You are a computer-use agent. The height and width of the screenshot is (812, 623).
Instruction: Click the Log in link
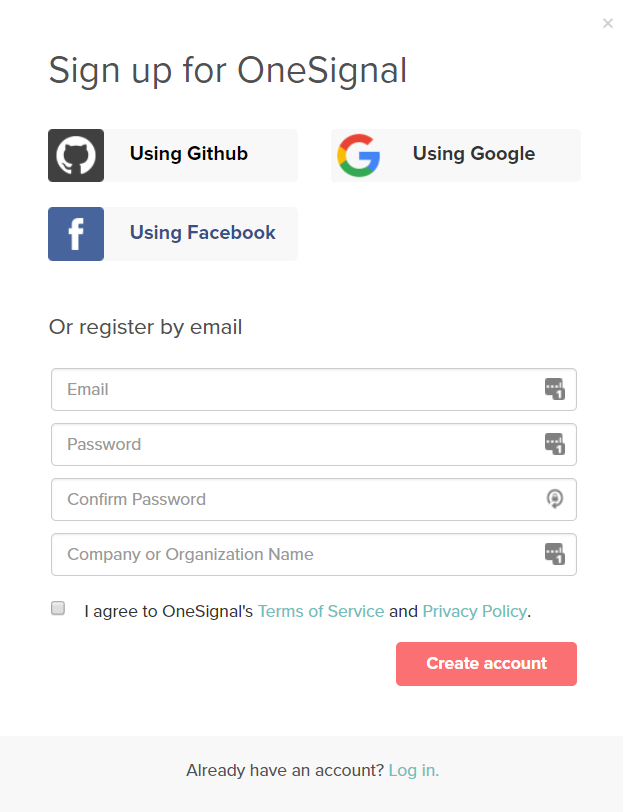(413, 770)
